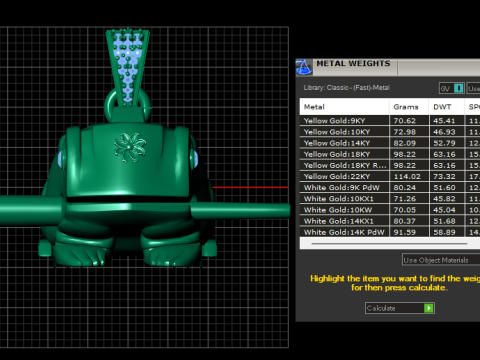Toggle the GV switch
This screenshot has height=360, width=480.
pyautogui.click(x=452, y=88)
